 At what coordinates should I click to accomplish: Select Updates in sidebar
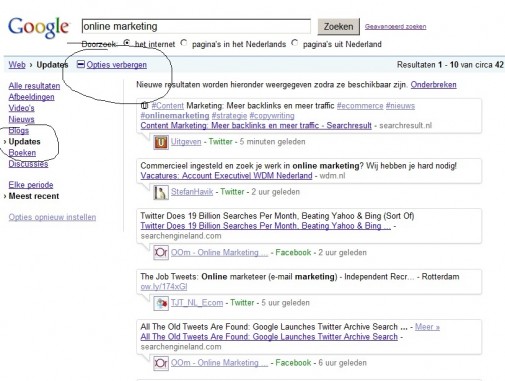(24, 142)
